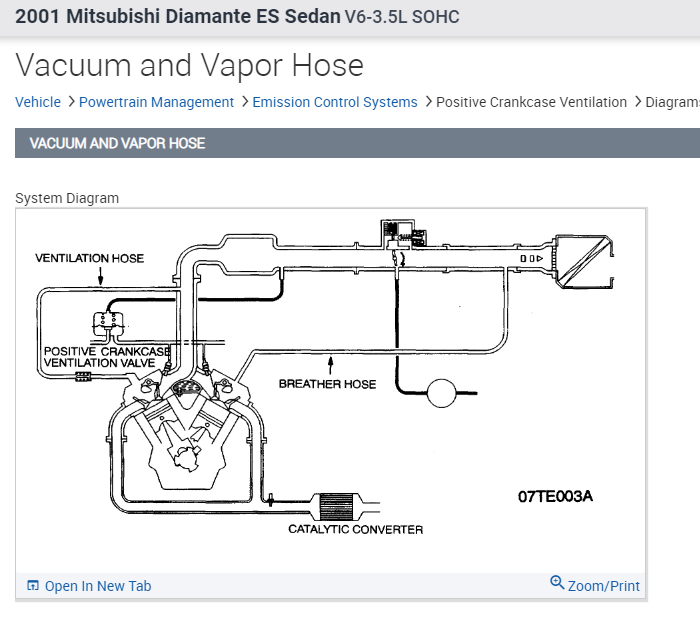Click the VENTILATION HOSE label in diagram

(x=89, y=258)
